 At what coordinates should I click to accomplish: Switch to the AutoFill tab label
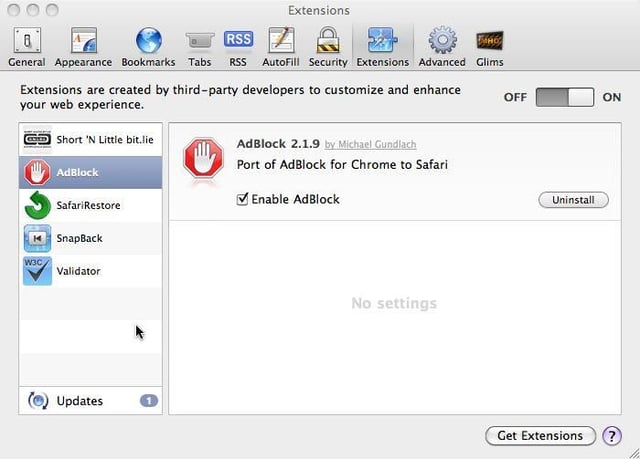tap(281, 62)
